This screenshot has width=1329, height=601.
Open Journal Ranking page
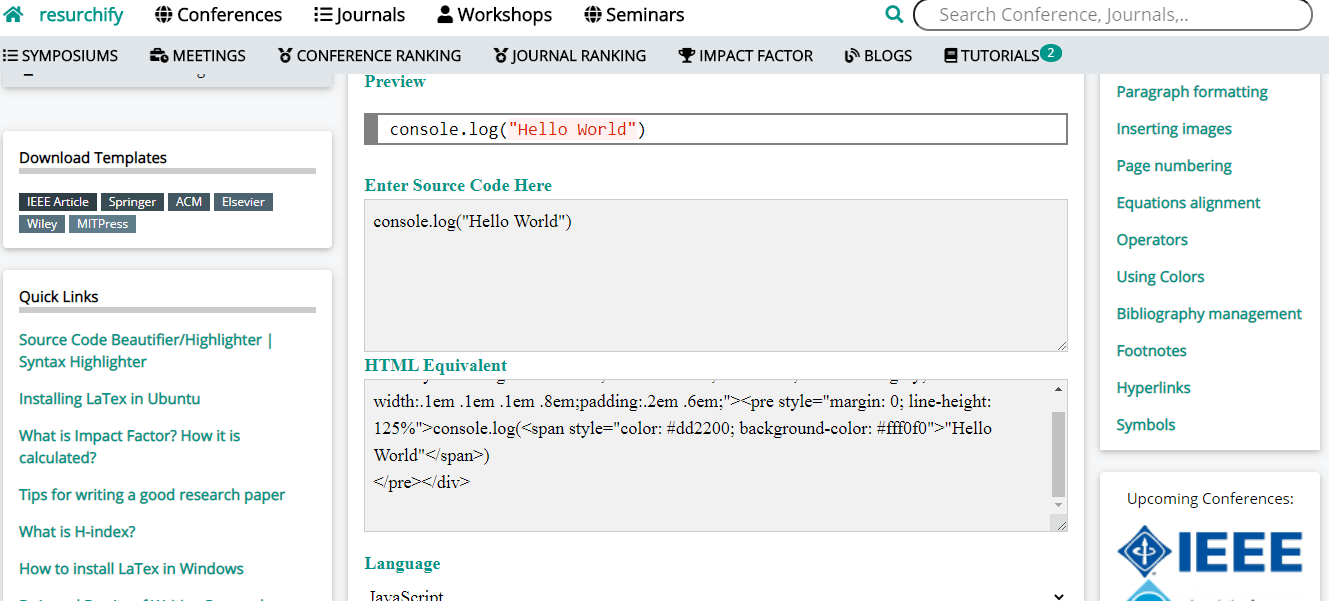pos(570,56)
